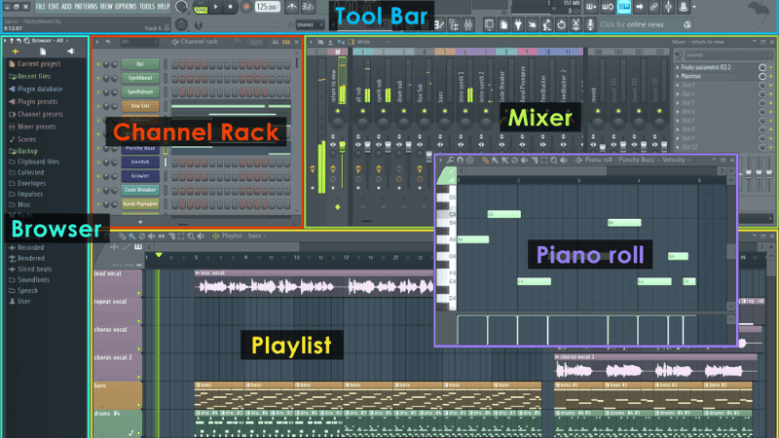Viewport: 779px width, 438px height.
Task: Click the 'Click for online news' link
Action: [630, 24]
